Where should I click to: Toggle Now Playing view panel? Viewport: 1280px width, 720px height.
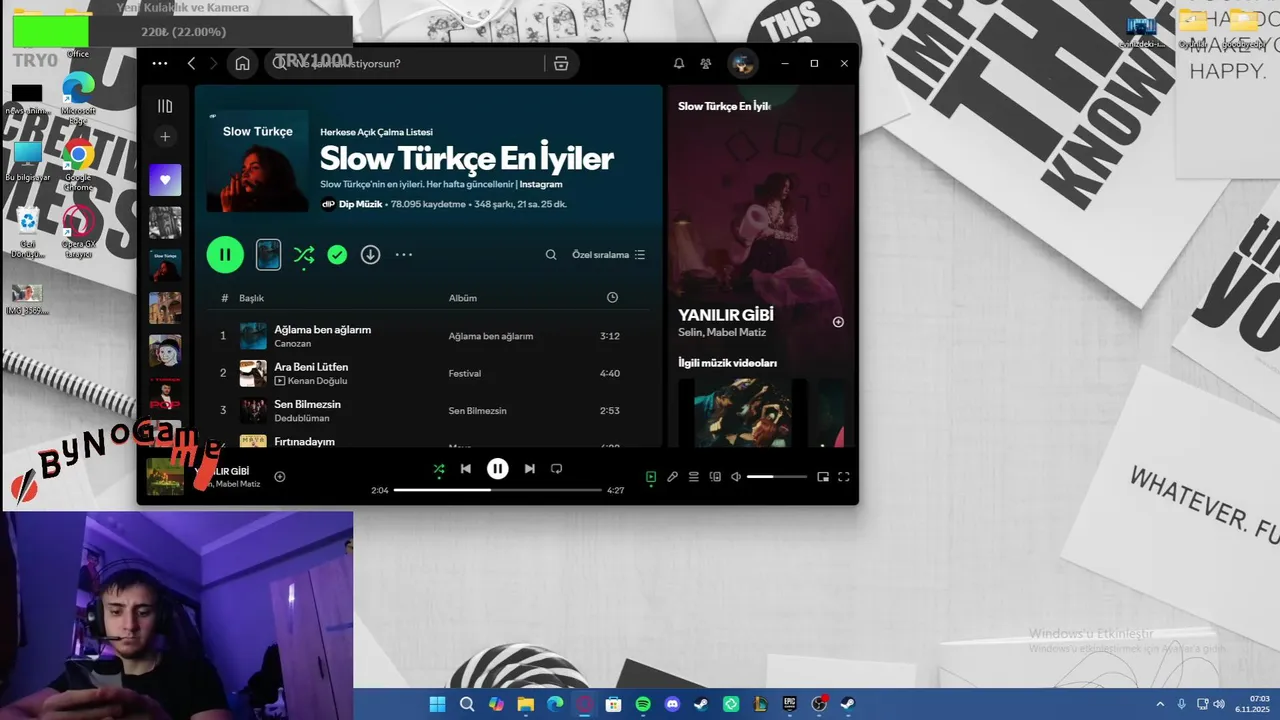click(651, 477)
